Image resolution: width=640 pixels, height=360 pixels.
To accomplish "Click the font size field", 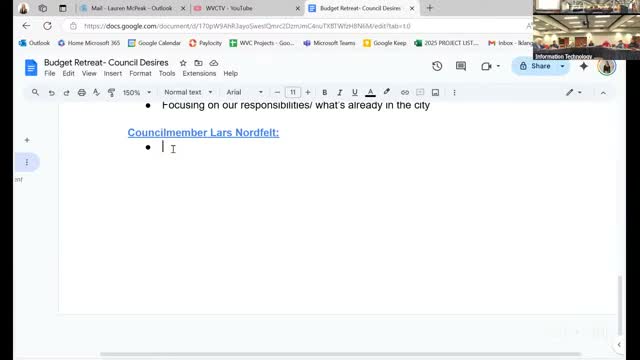I will (293, 93).
